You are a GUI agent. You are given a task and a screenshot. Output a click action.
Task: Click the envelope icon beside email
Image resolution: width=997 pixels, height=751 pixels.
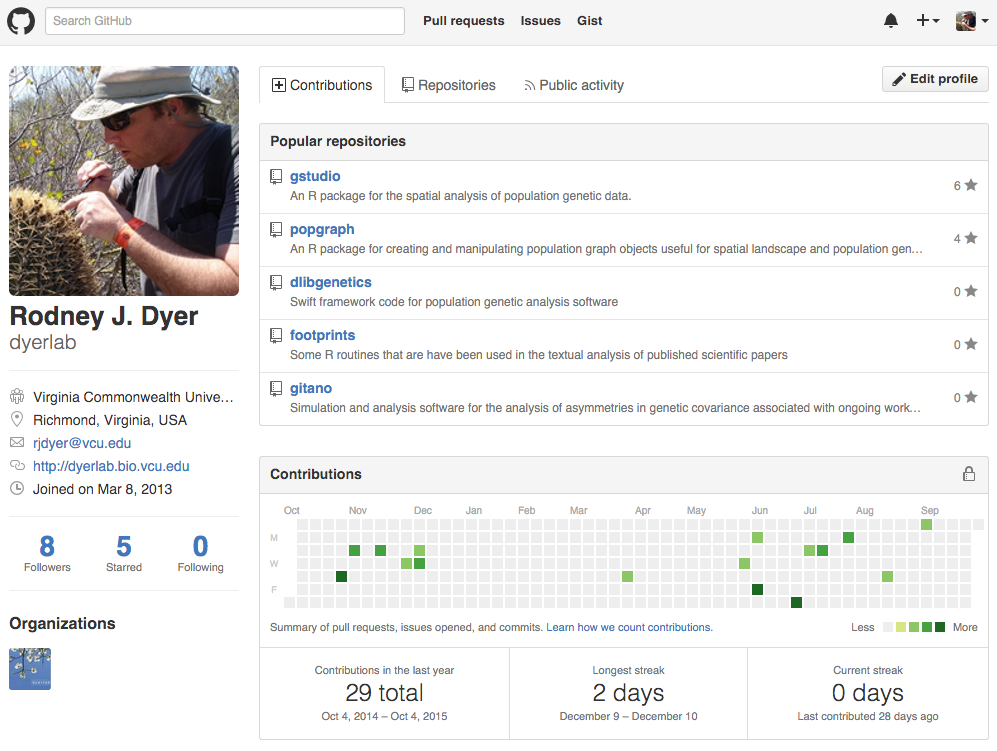click(17, 443)
